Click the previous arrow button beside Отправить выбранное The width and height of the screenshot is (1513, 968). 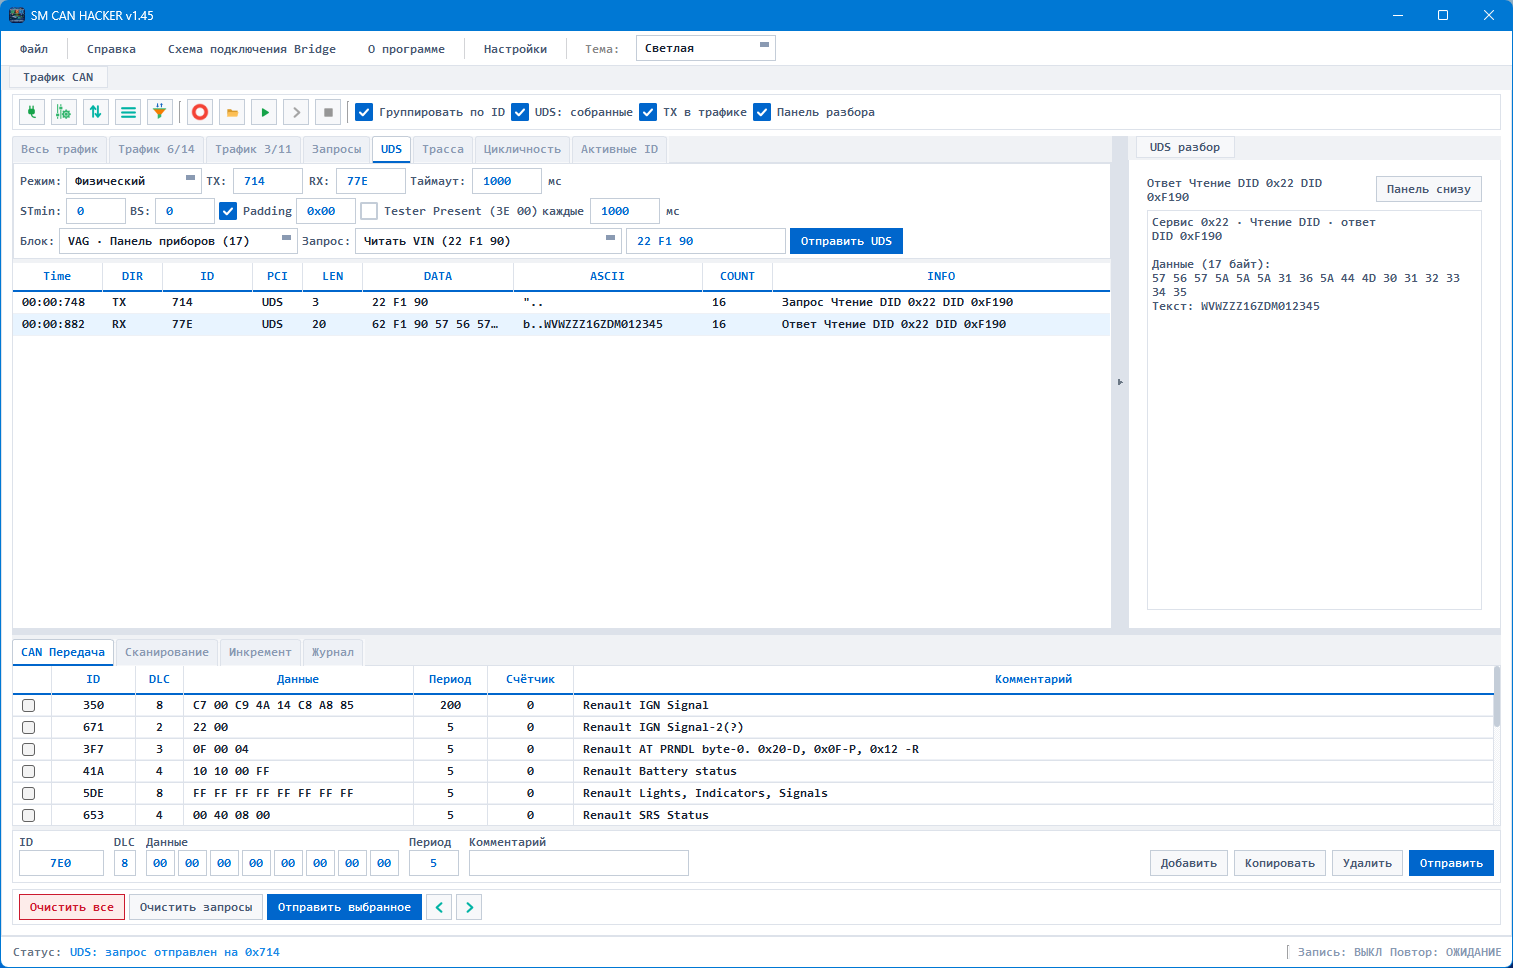tap(439, 907)
